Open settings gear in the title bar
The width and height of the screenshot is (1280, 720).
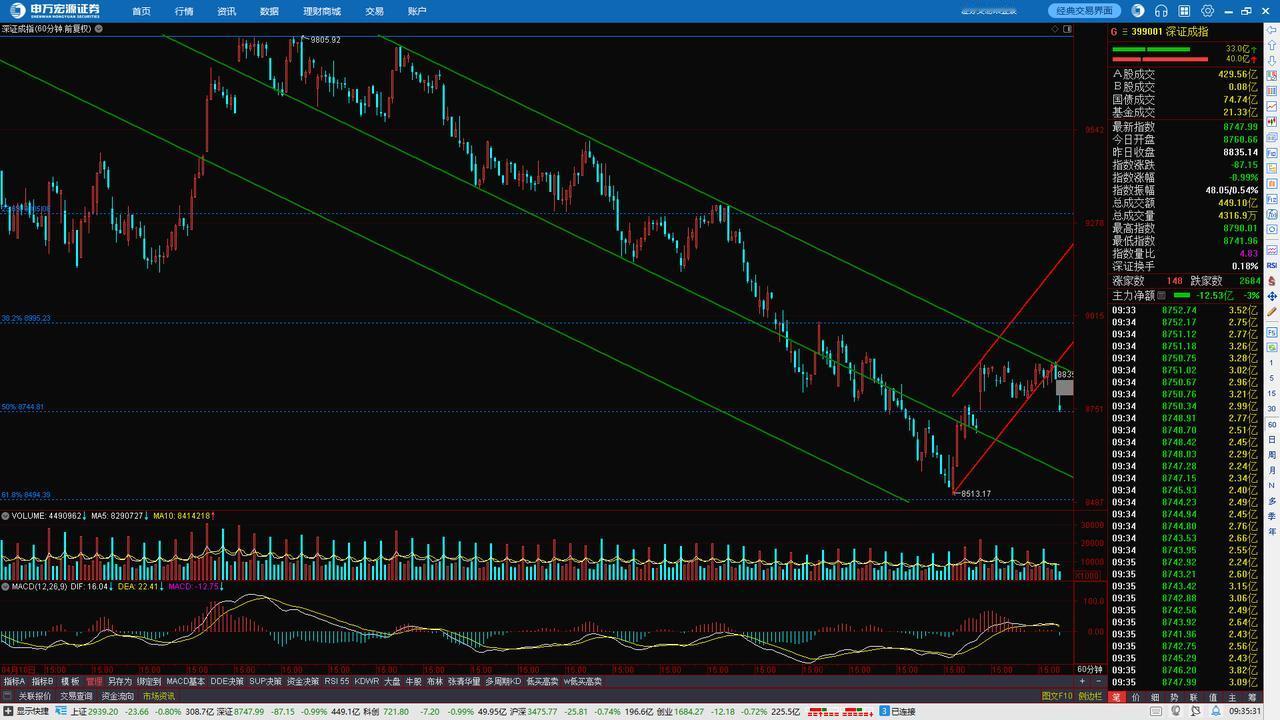[x=1207, y=11]
